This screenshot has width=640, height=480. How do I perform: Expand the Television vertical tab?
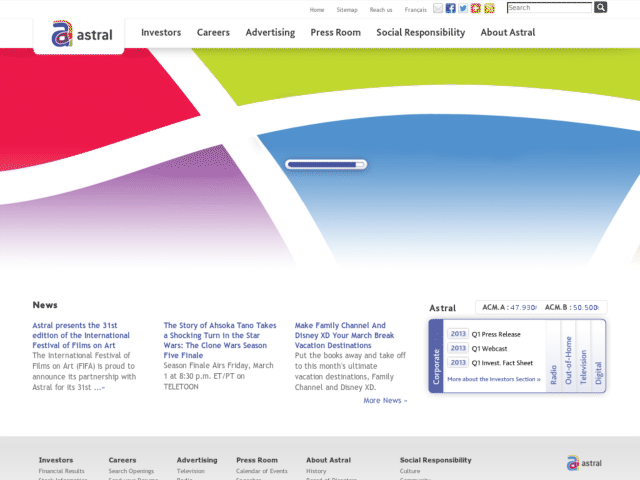pos(583,356)
